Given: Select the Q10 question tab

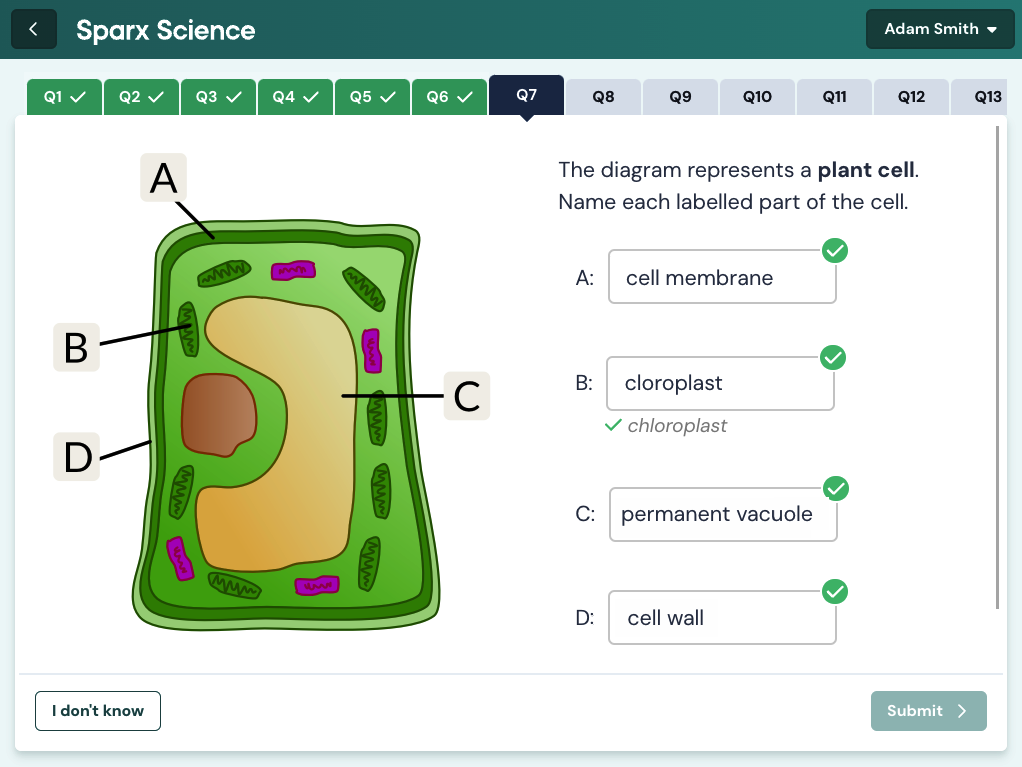Looking at the screenshot, I should [x=757, y=96].
